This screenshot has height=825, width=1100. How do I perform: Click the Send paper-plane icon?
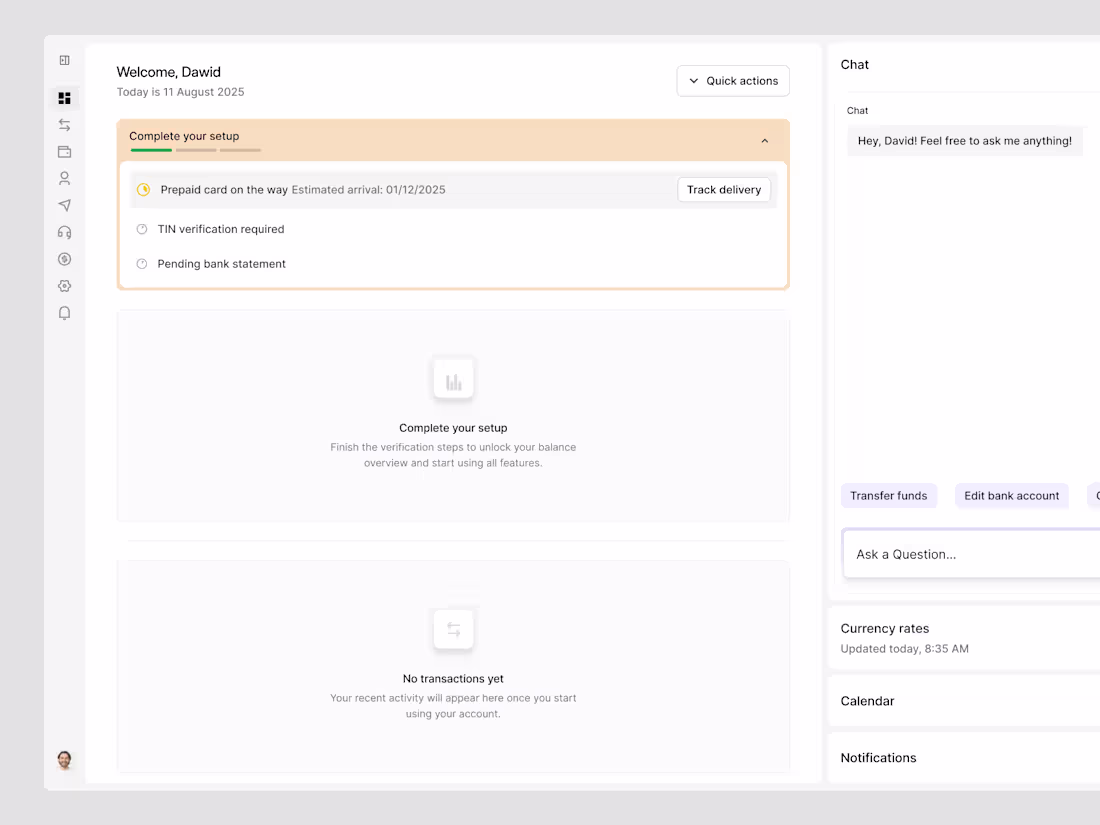(64, 205)
